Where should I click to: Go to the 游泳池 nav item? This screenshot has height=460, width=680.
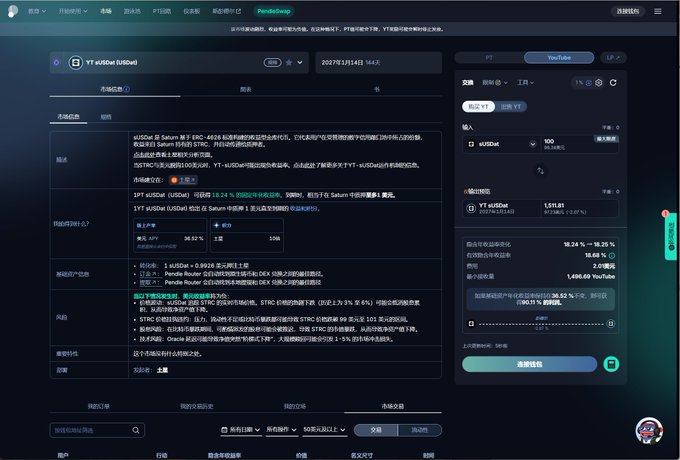pos(132,11)
